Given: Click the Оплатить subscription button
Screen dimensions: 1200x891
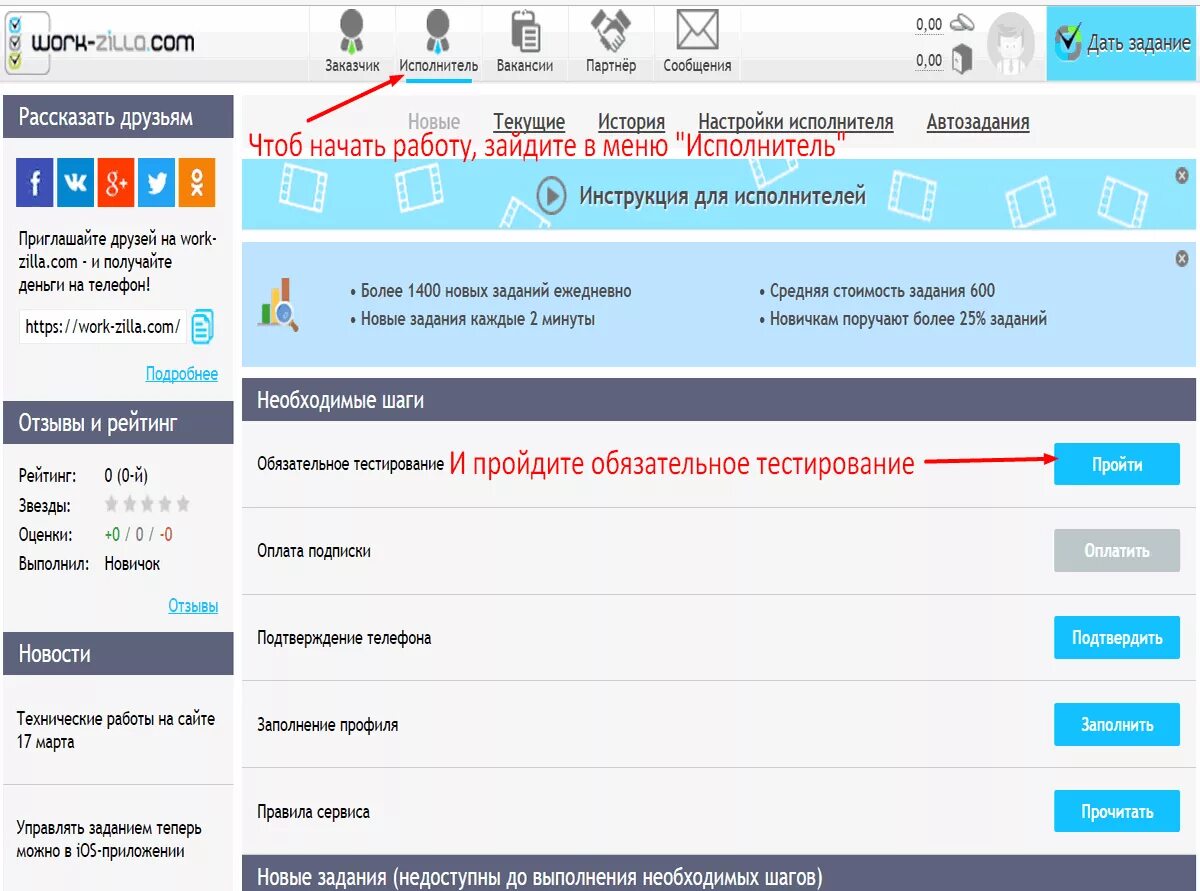Looking at the screenshot, I should pyautogui.click(x=1117, y=551).
